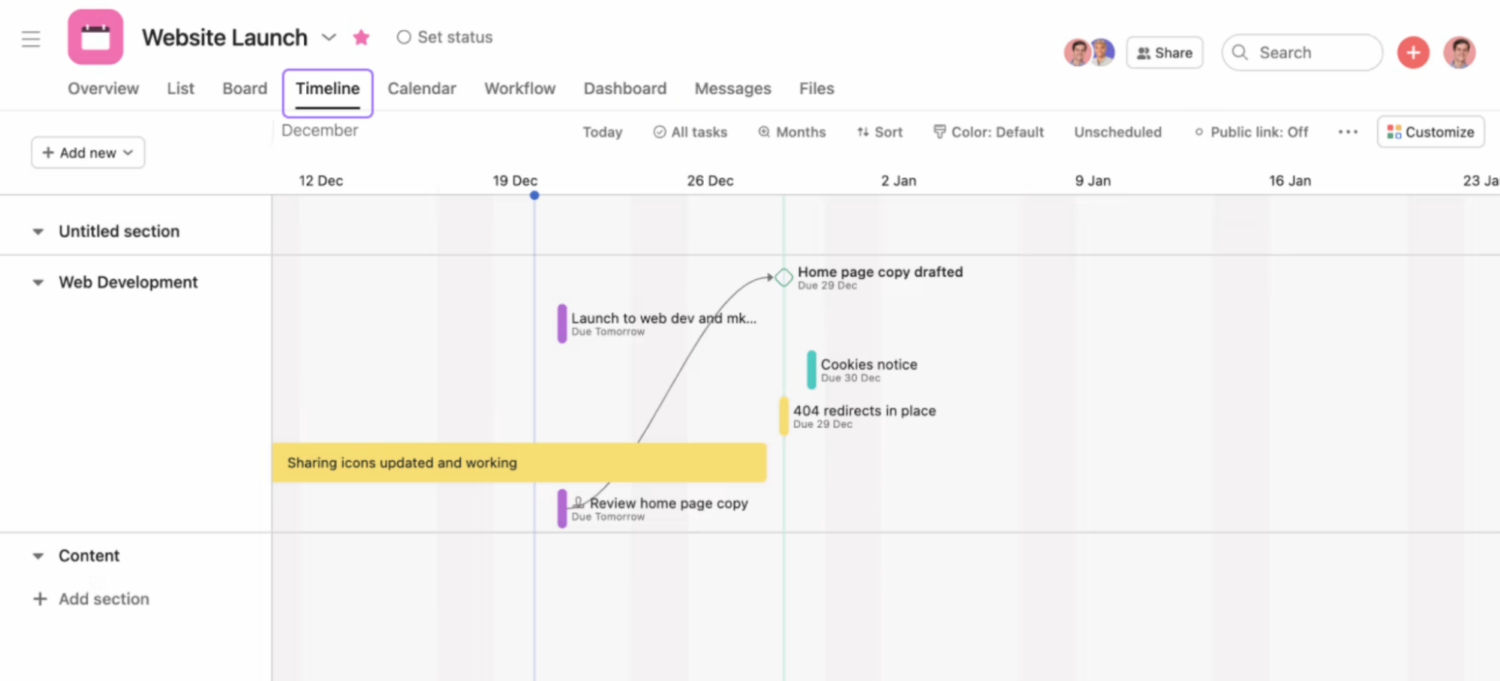Screen dimensions: 1500x681
Task: Click the ellipsis more-options icon
Action: 1347,131
